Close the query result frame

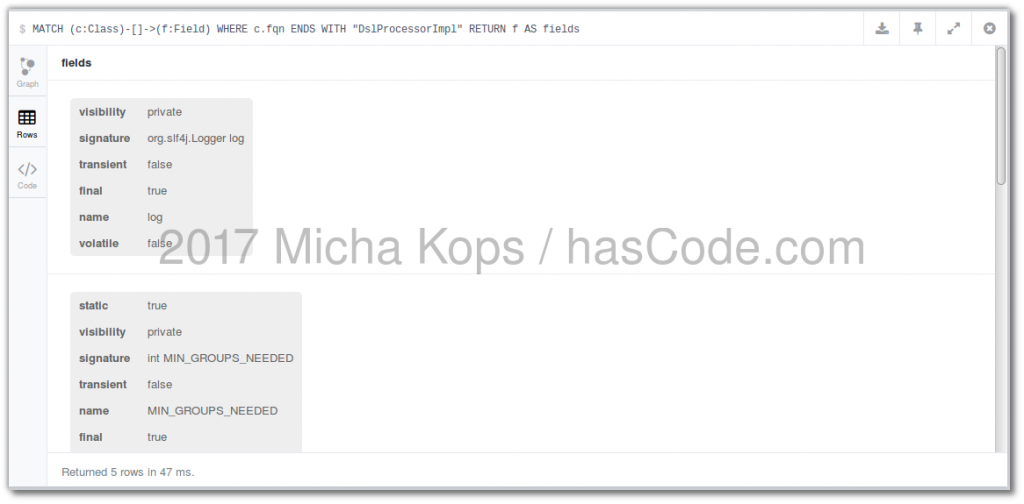(990, 29)
